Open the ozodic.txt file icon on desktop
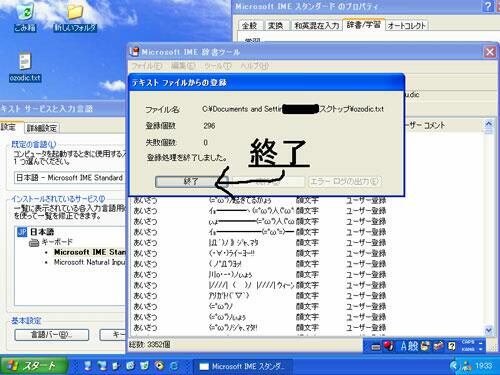 25,67
